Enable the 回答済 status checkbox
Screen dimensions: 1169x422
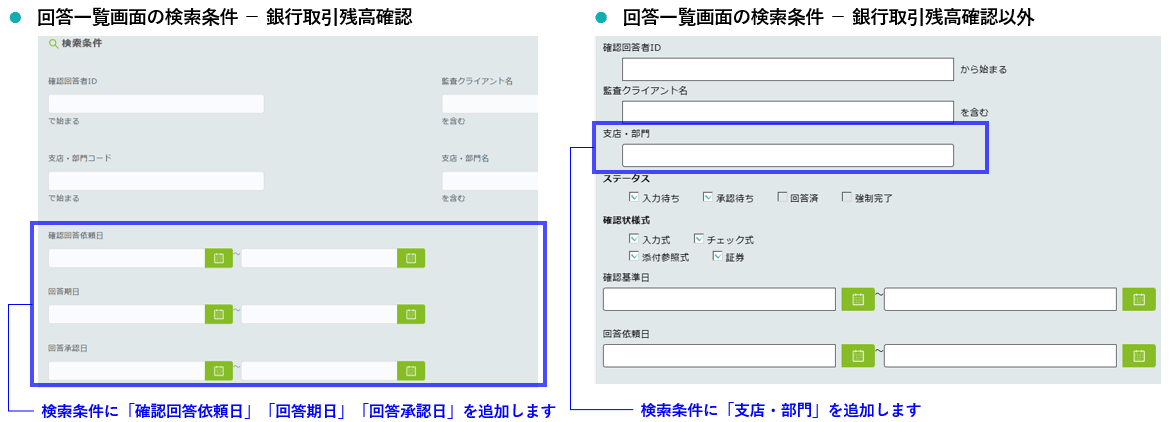point(782,198)
